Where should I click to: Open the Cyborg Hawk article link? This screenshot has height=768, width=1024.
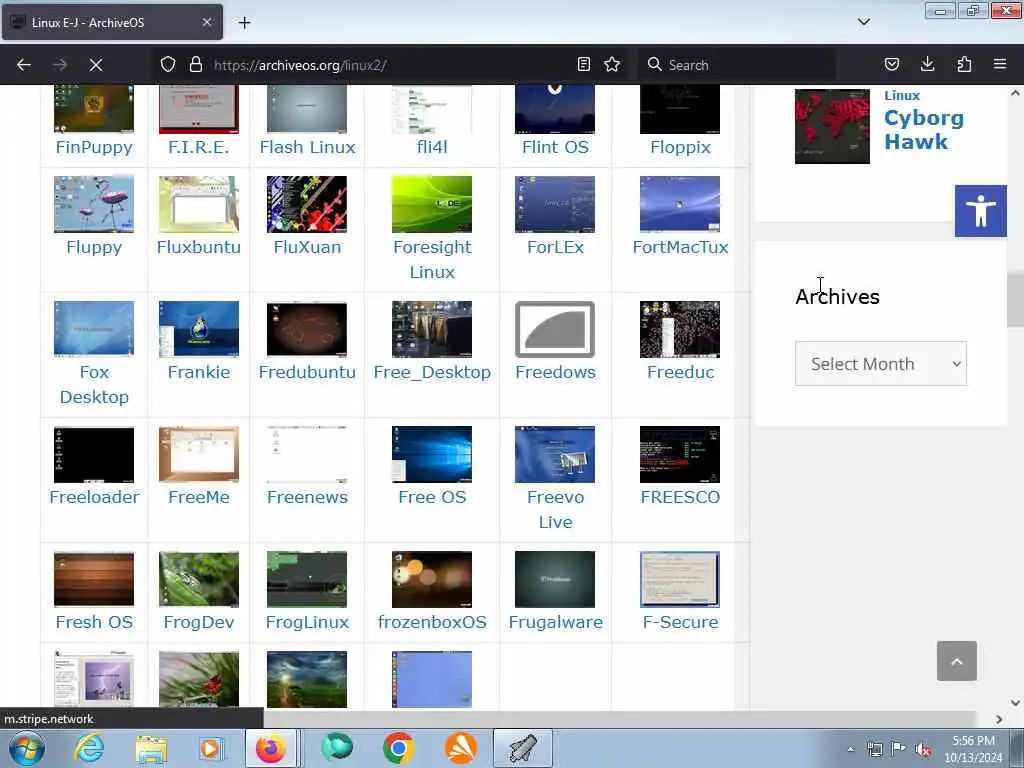click(x=923, y=129)
